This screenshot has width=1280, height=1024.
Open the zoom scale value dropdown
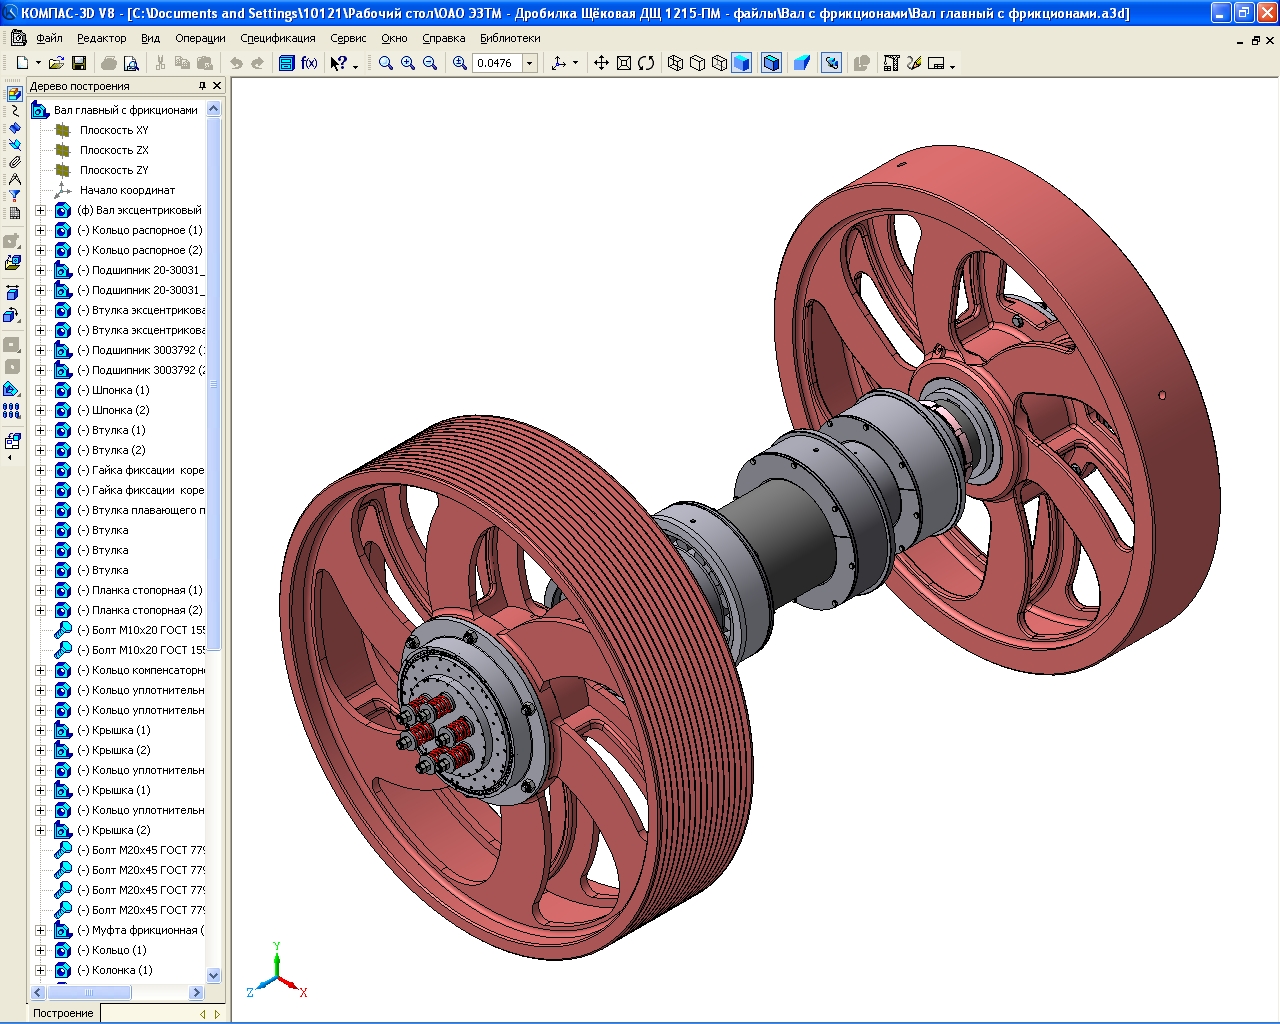click(530, 63)
